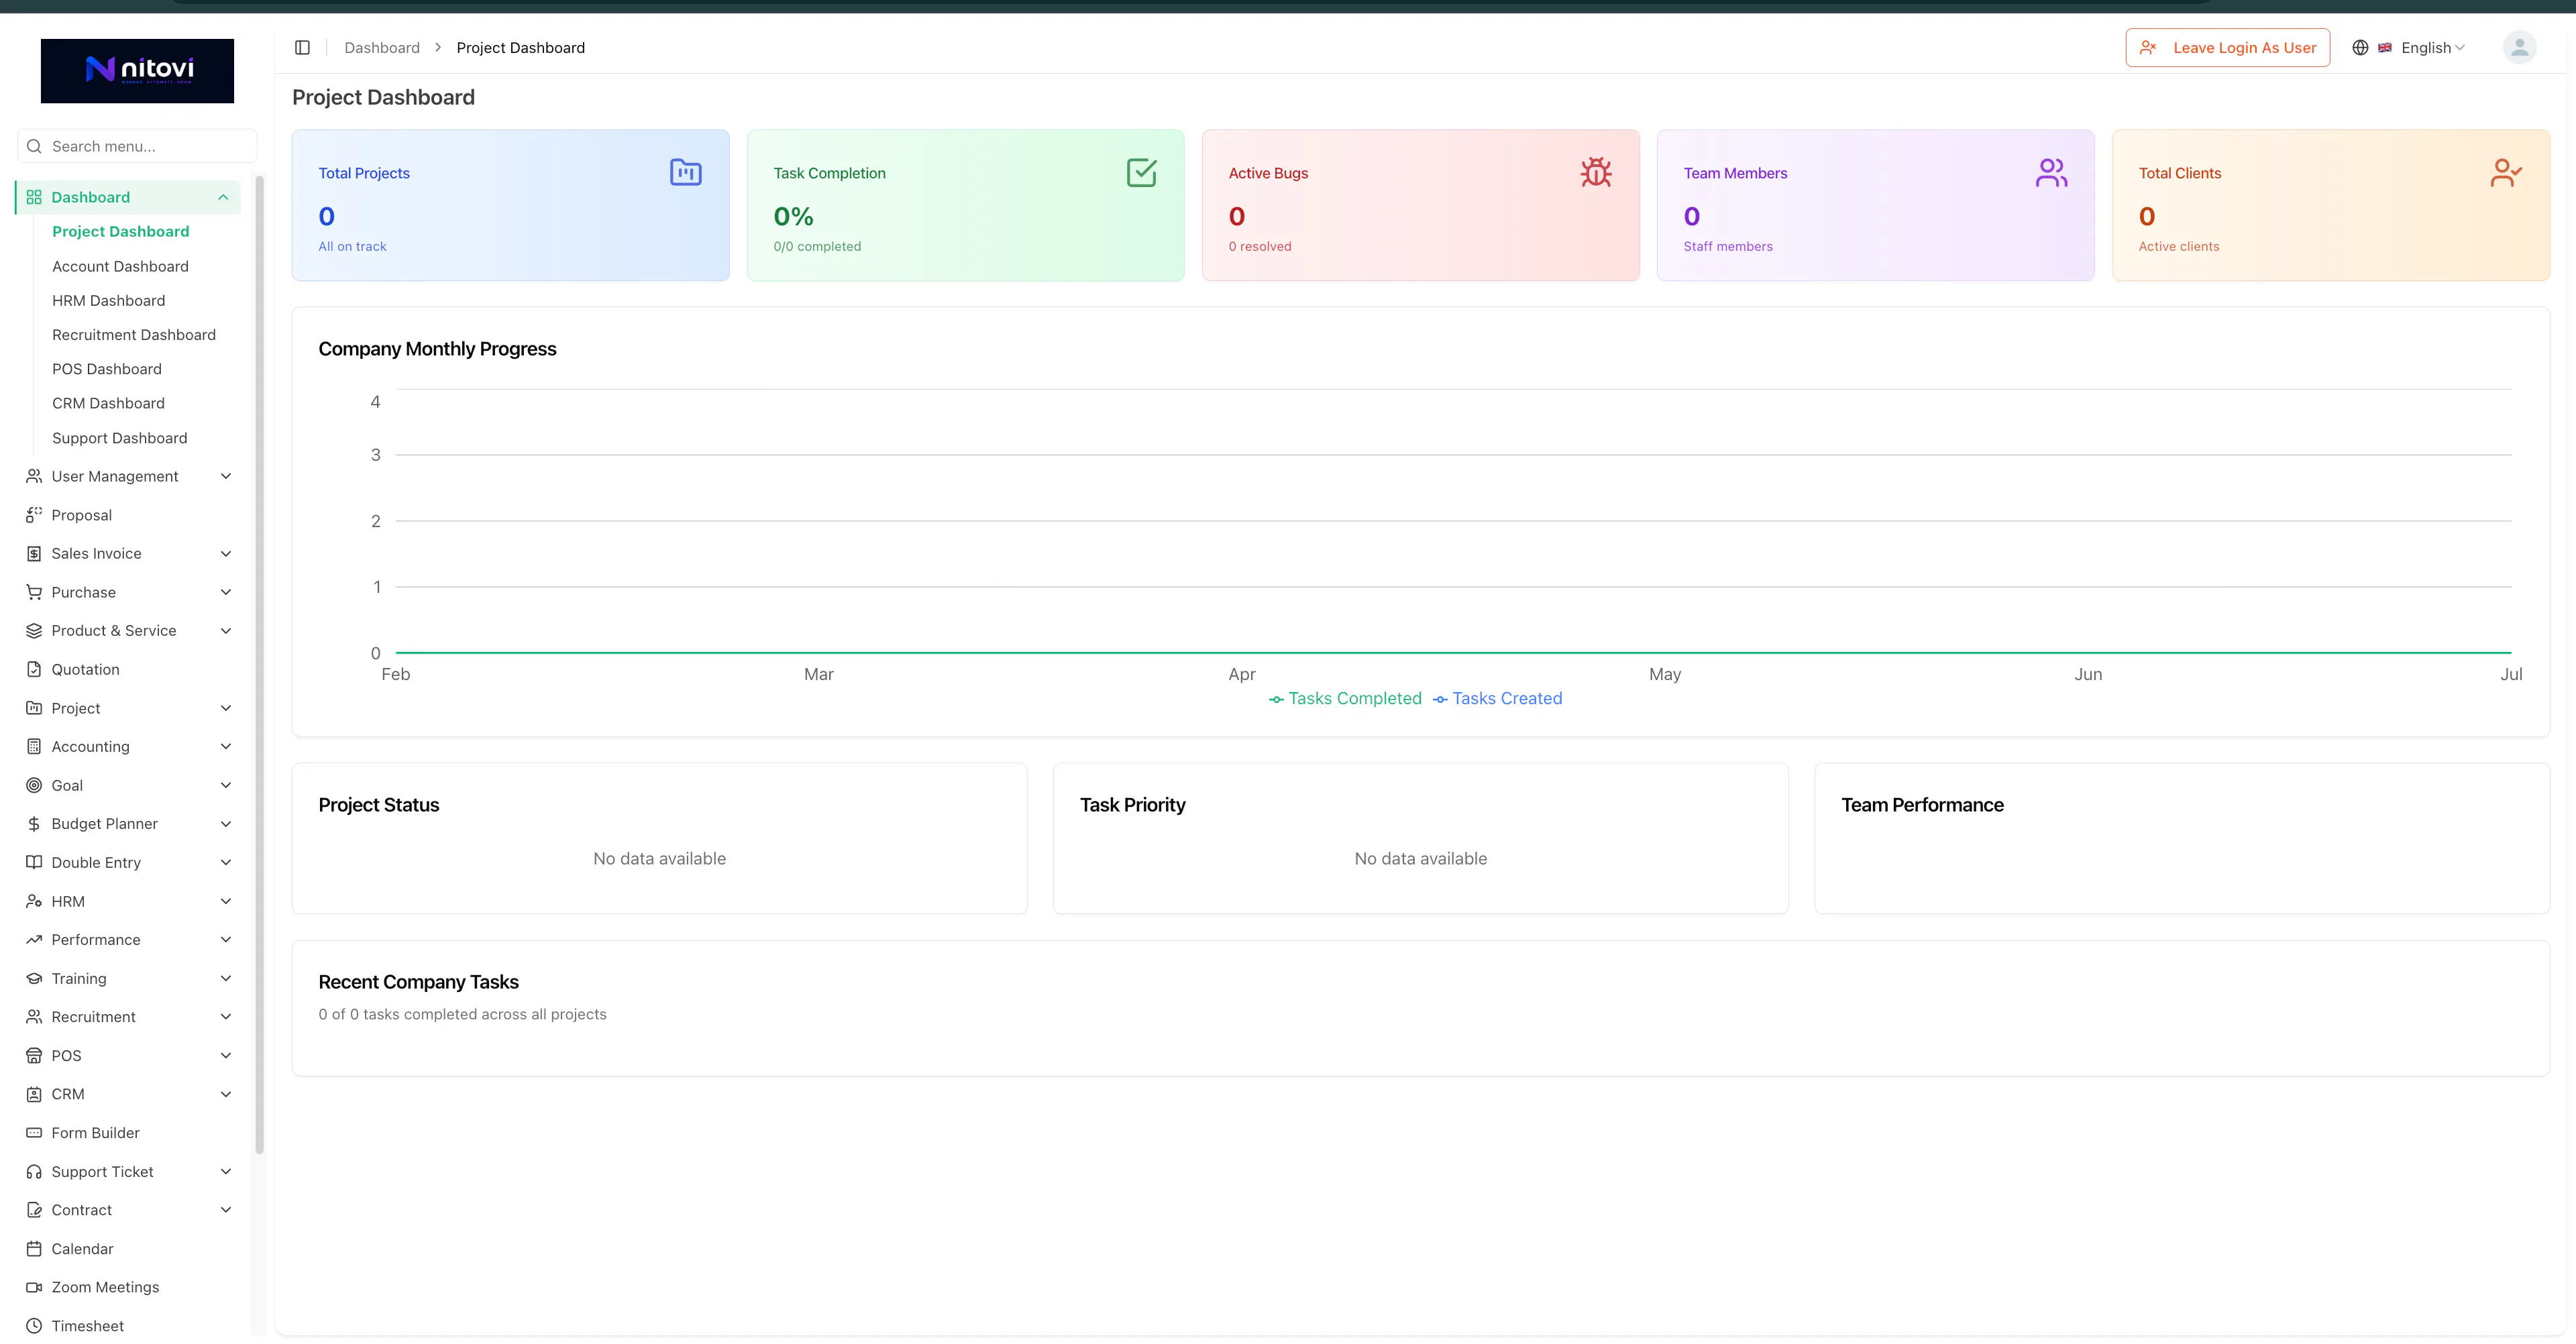Click the Performance trend icon
This screenshot has height=1344, width=2576.
[x=34, y=940]
